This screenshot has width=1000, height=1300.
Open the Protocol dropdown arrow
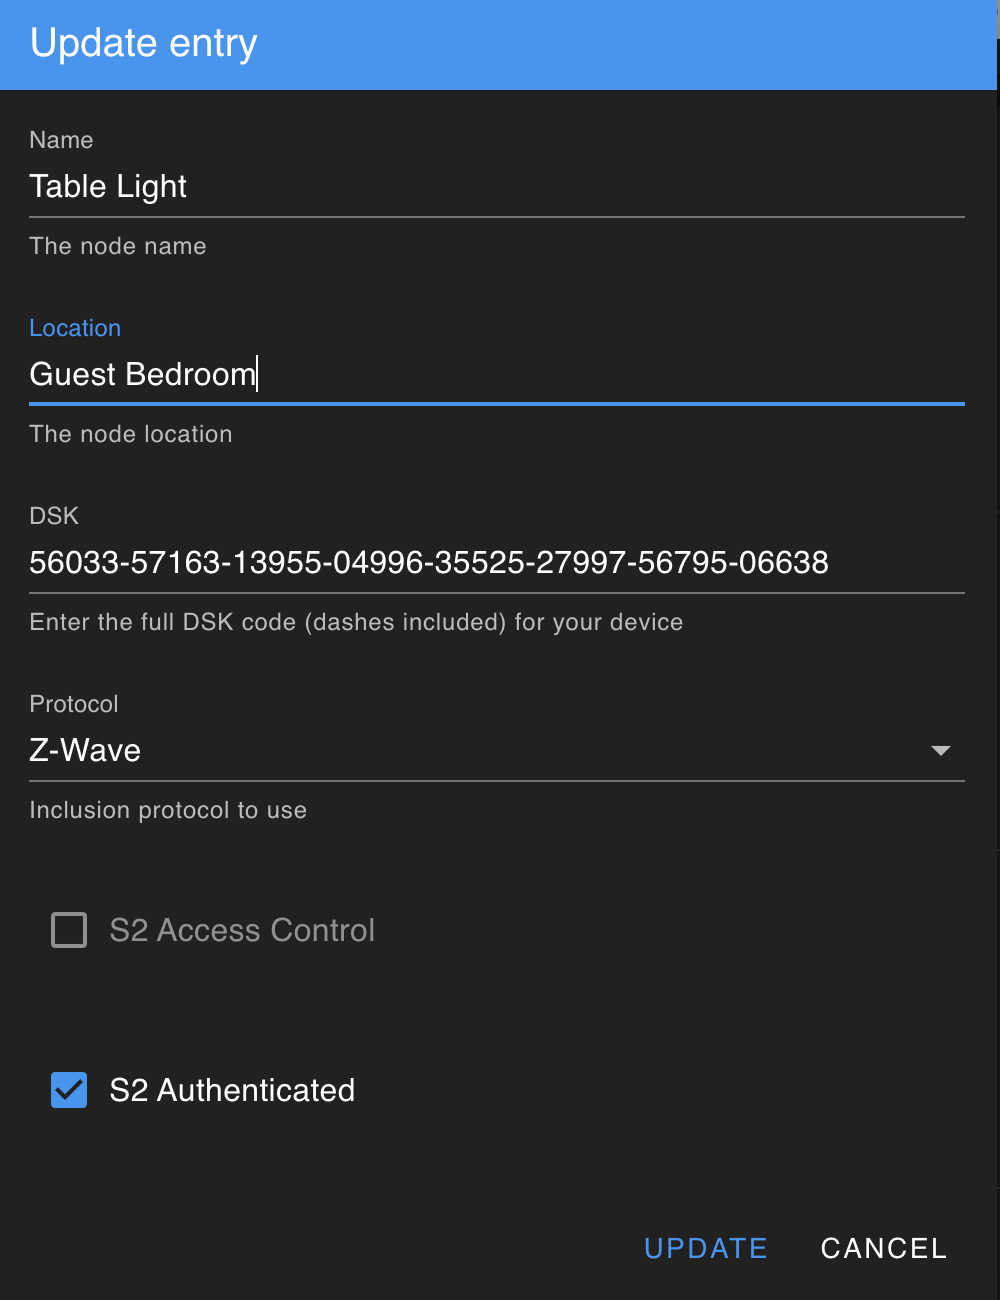point(940,751)
